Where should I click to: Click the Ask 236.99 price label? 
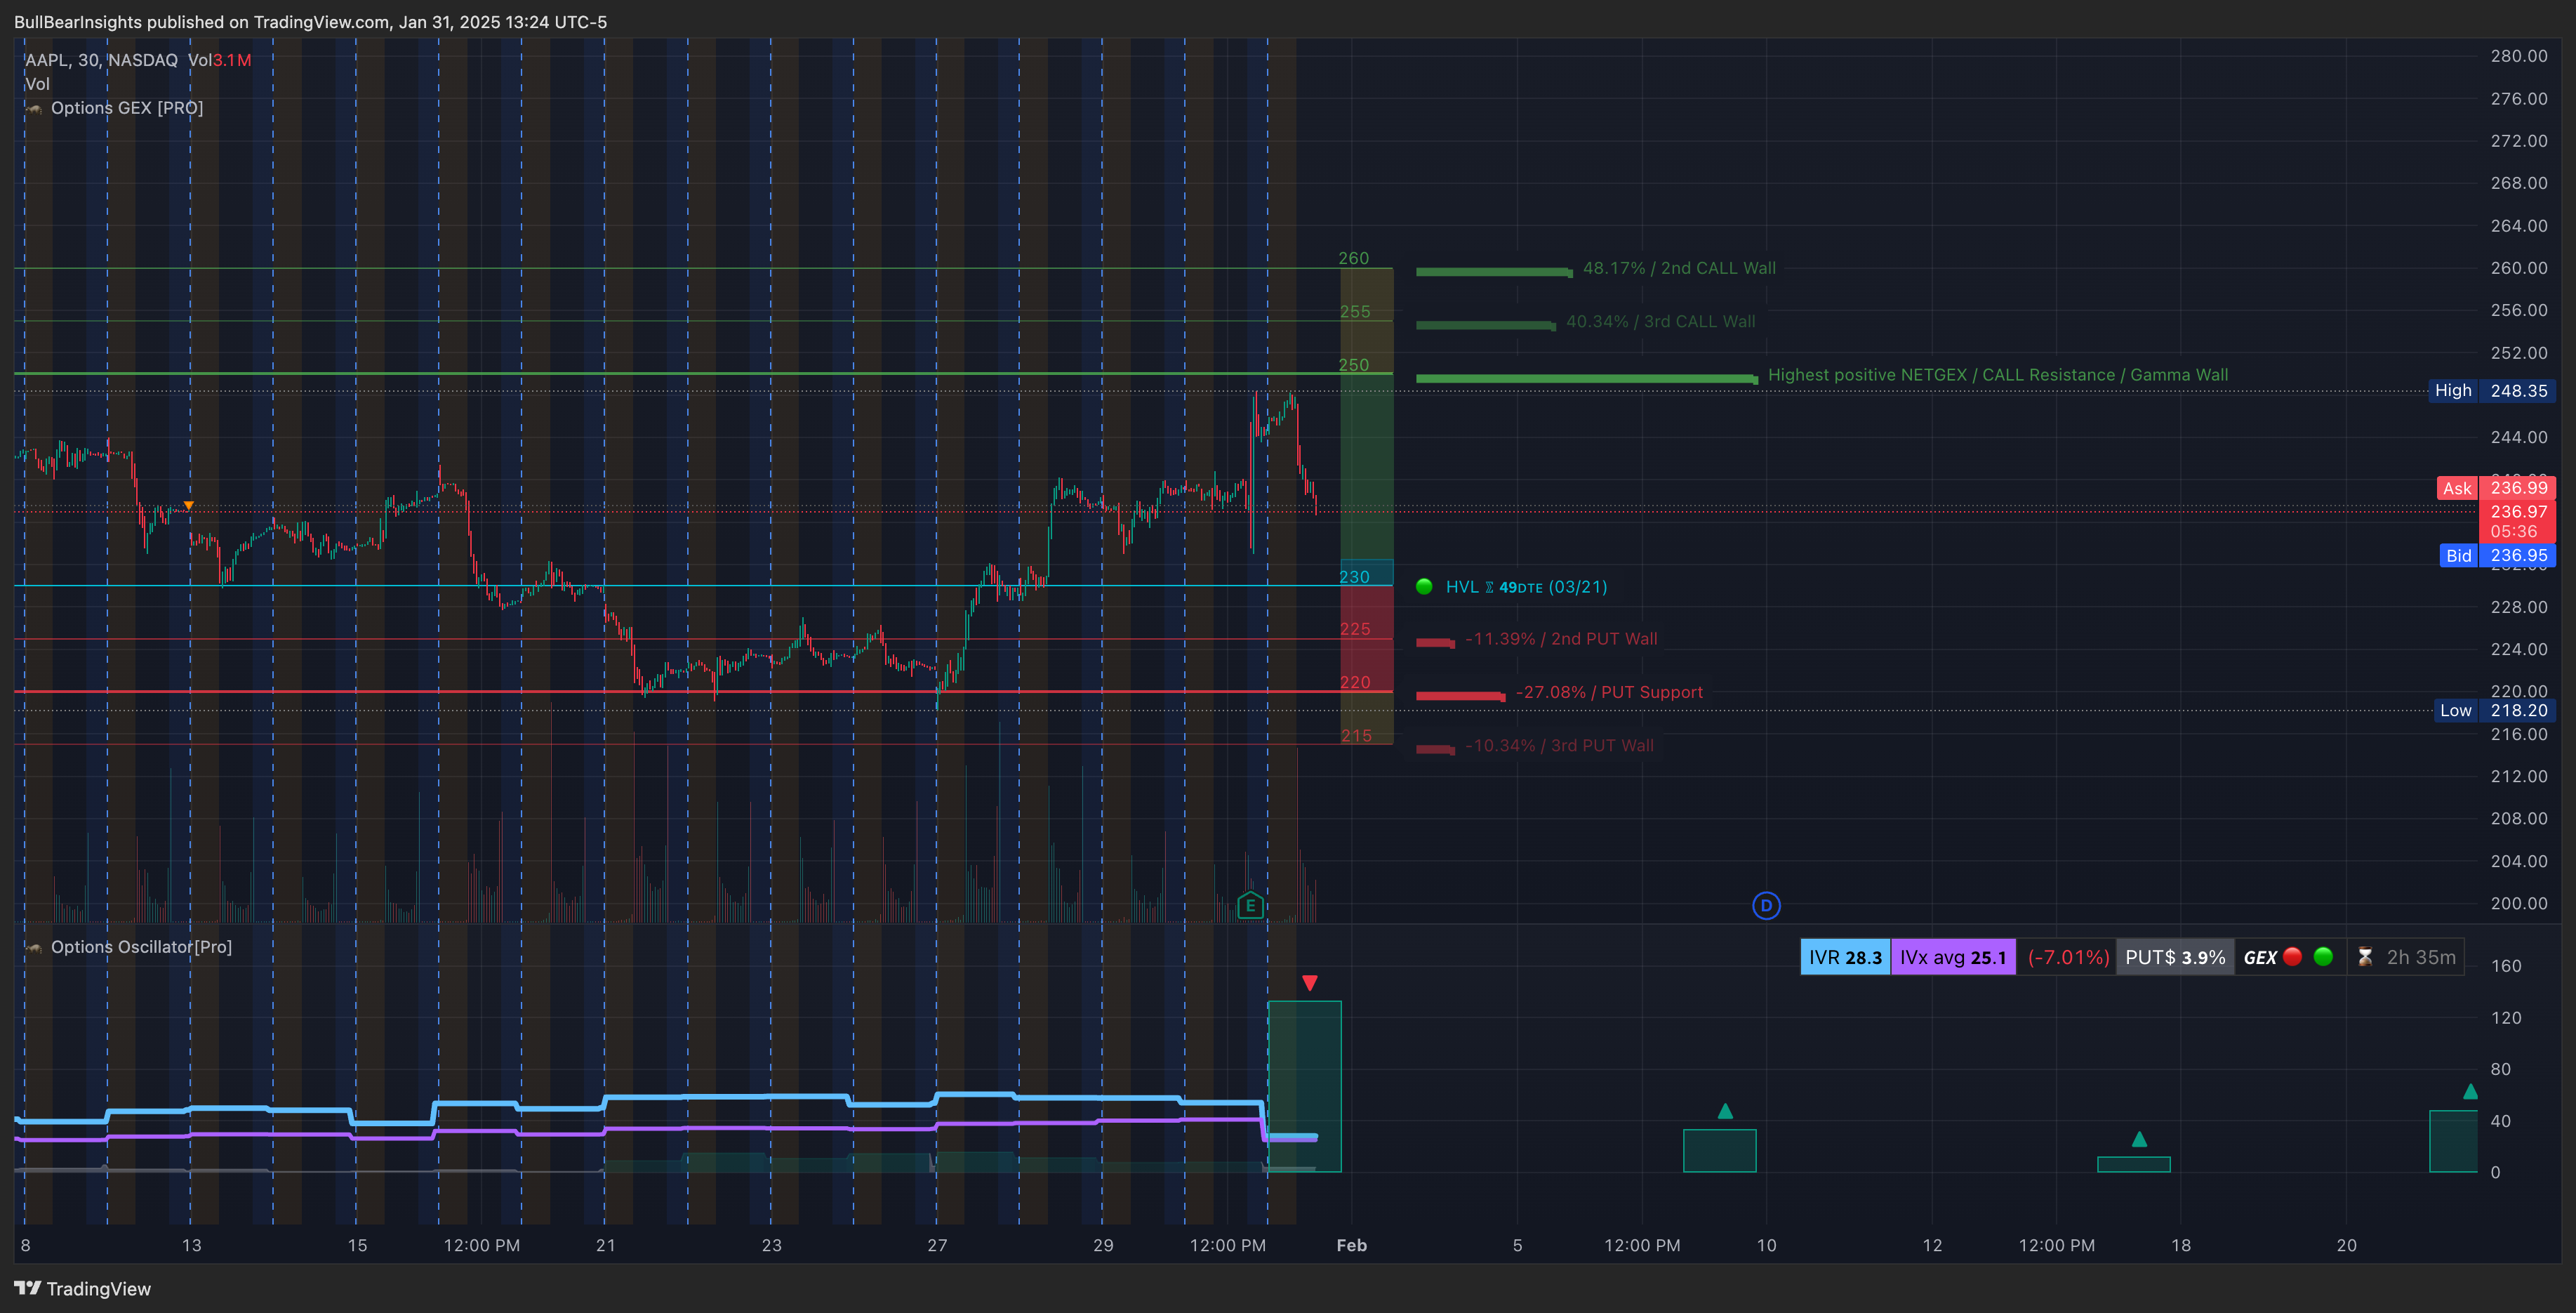[2496, 488]
